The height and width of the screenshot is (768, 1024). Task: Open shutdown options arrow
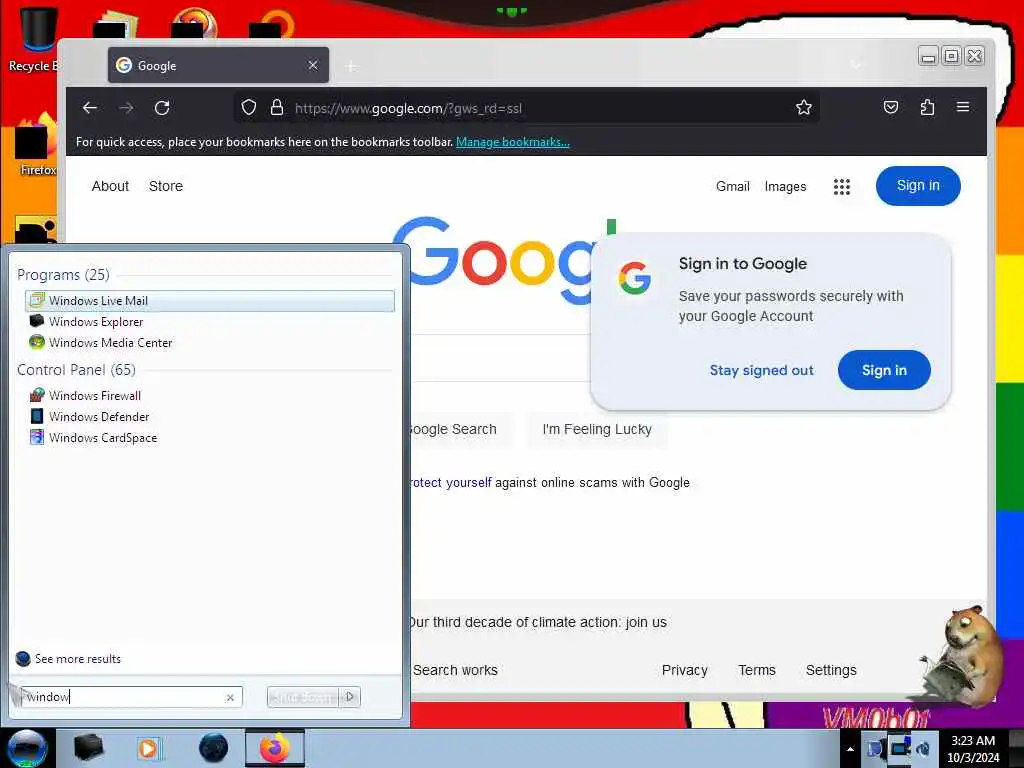pos(350,697)
